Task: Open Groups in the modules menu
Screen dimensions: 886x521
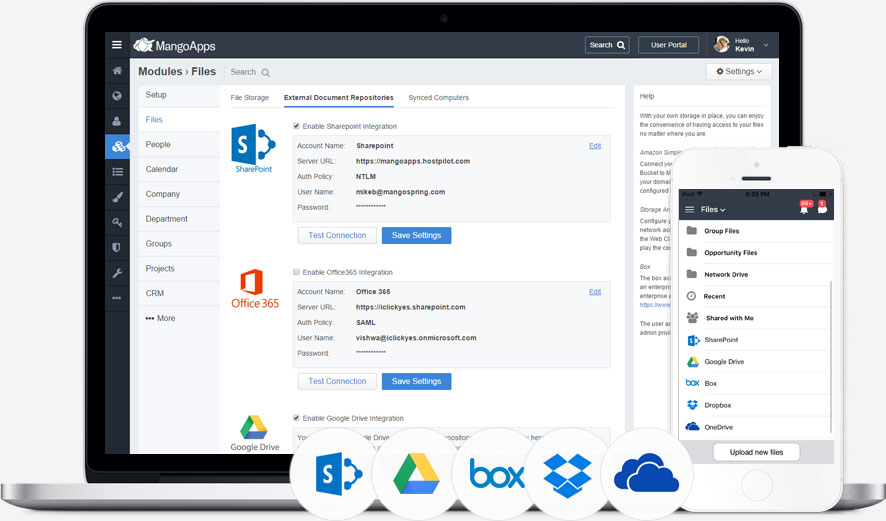Action: click(x=179, y=244)
